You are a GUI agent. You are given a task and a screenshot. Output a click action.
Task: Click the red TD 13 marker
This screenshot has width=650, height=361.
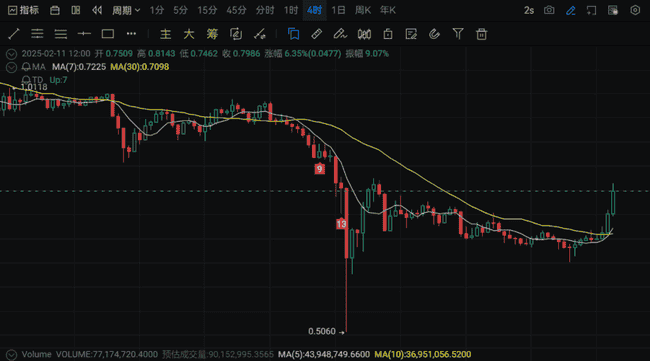pos(341,224)
